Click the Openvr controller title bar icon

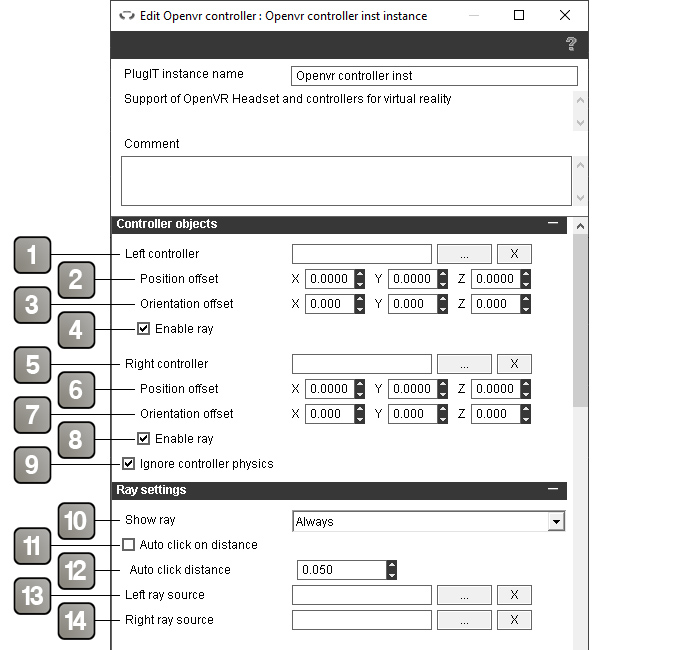(x=127, y=16)
